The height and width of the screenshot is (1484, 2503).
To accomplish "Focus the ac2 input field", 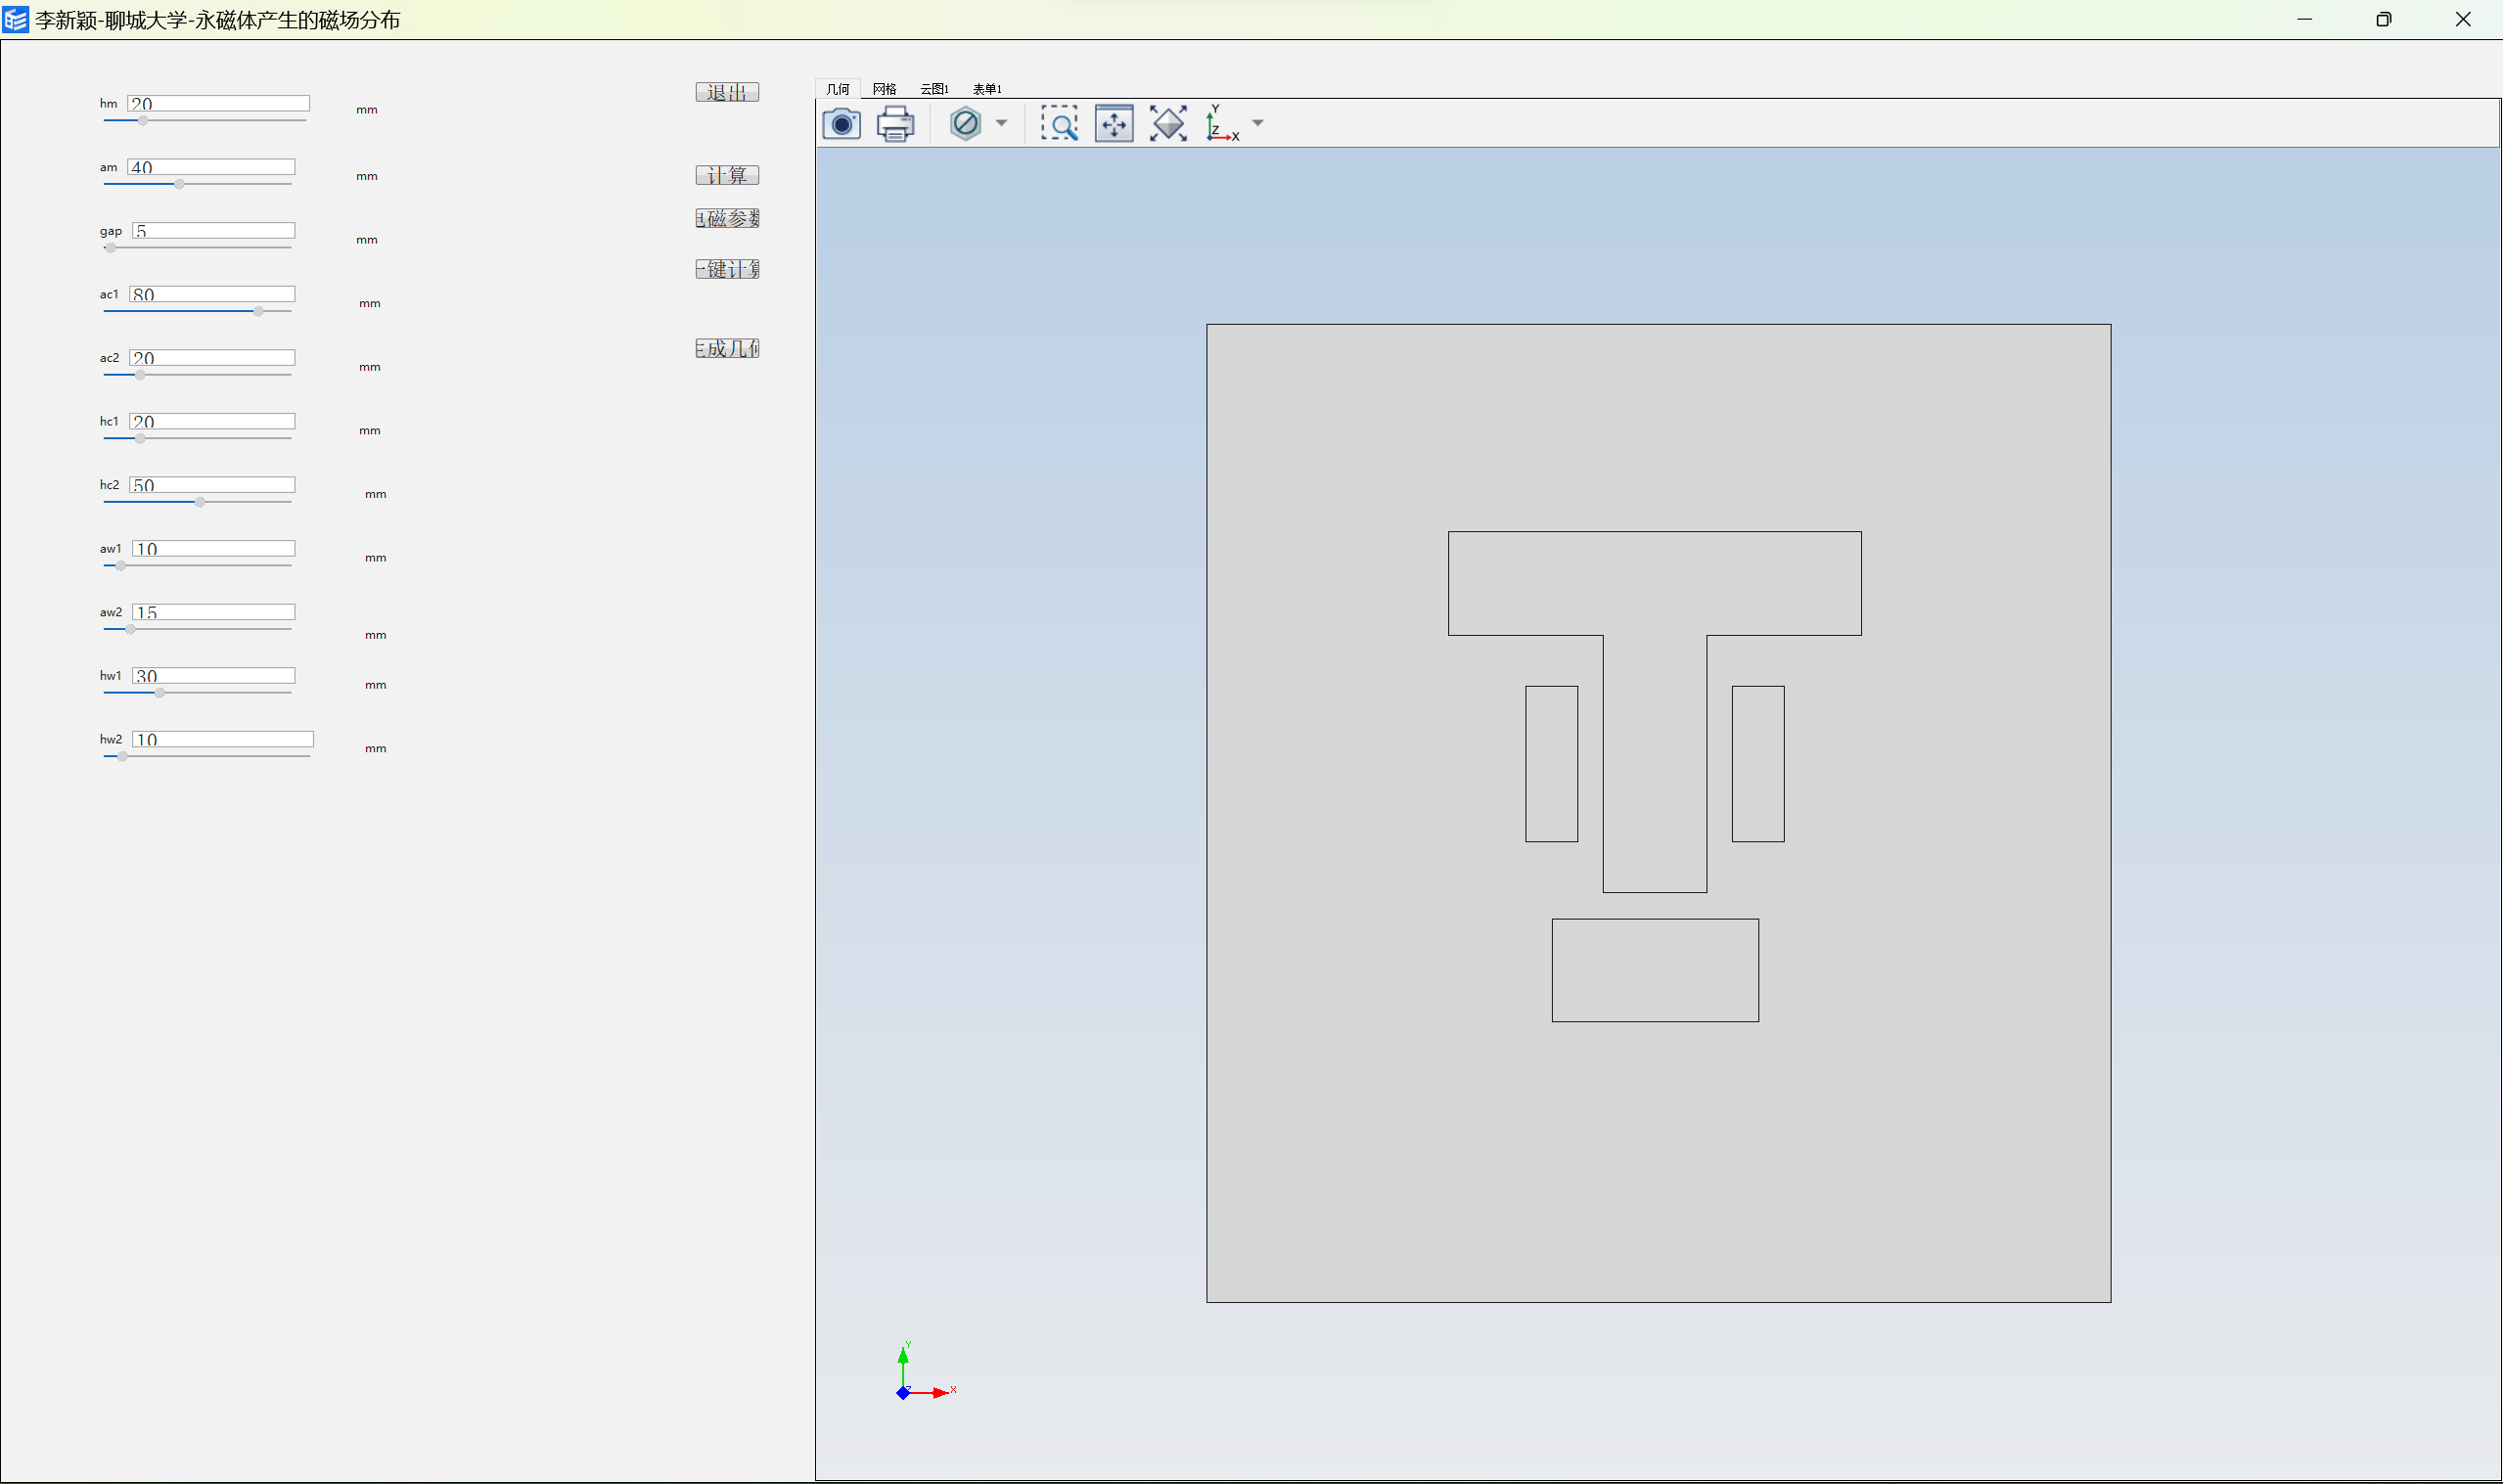I will [212, 358].
